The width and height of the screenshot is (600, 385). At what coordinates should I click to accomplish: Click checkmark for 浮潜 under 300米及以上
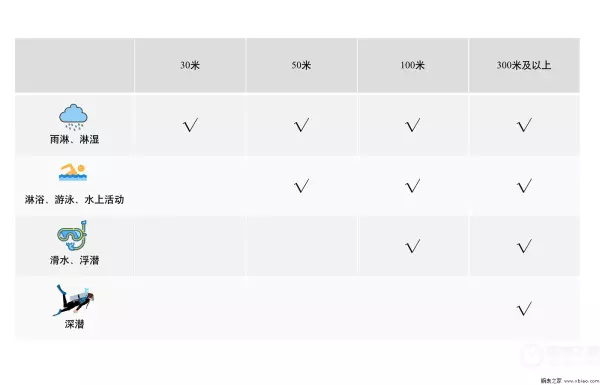(524, 246)
